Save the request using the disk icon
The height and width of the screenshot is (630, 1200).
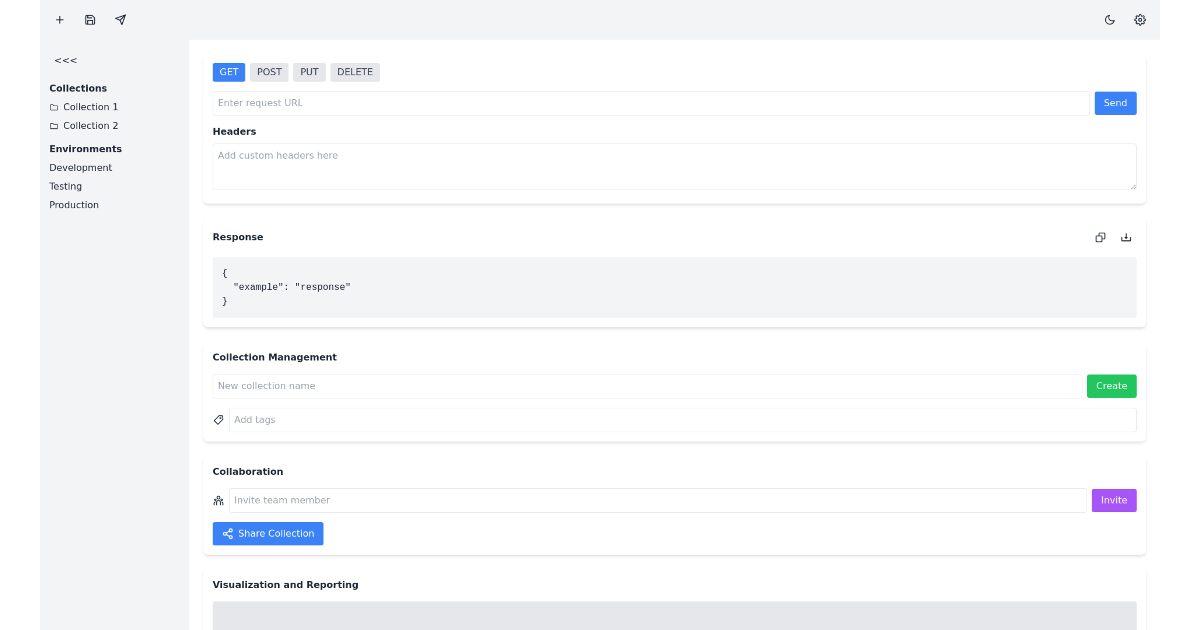(89, 20)
